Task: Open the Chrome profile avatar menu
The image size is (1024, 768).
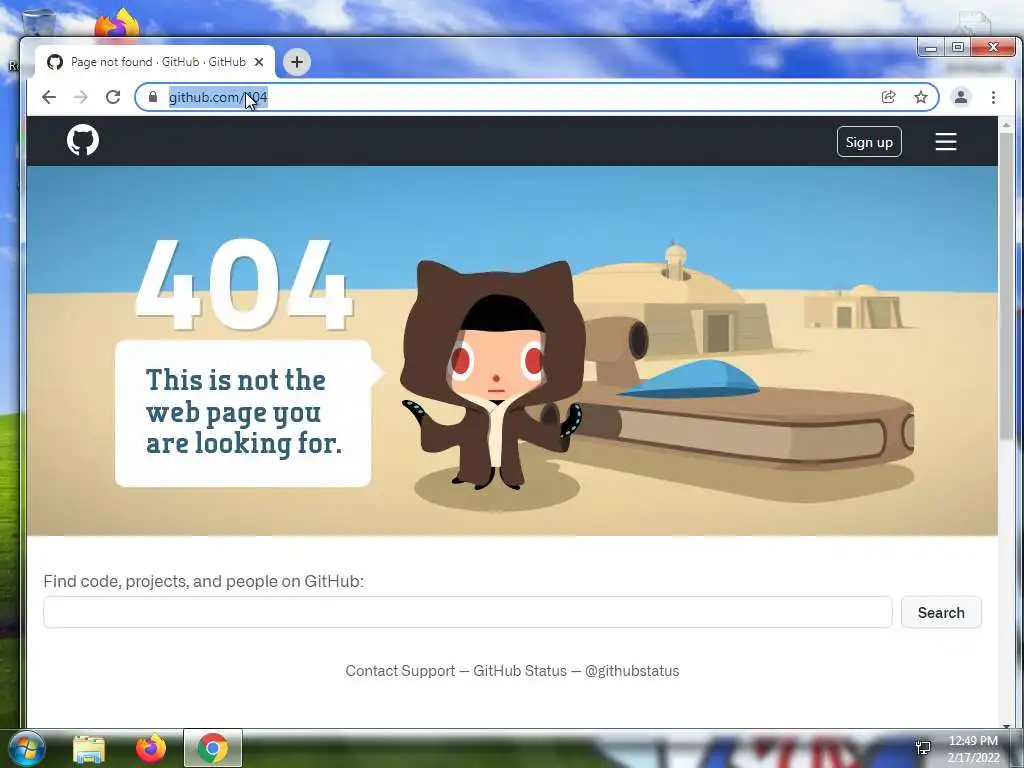Action: coord(961,97)
